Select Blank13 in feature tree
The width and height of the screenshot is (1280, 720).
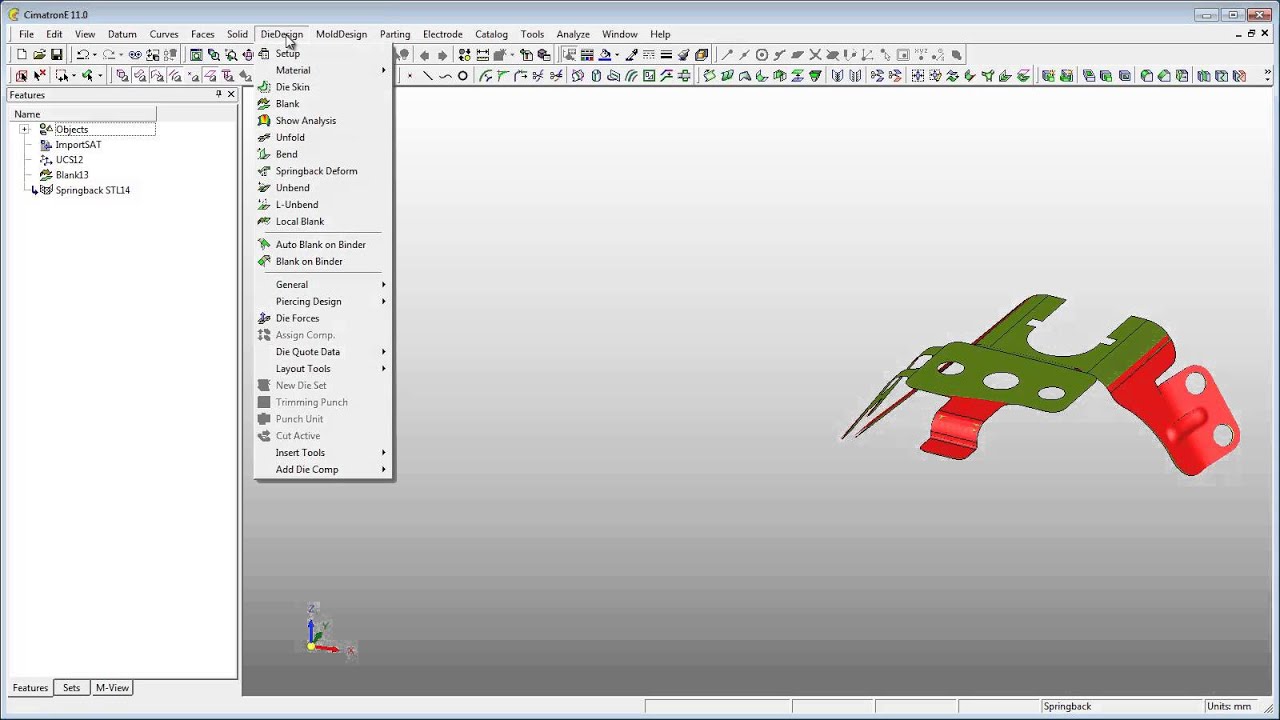[72, 175]
